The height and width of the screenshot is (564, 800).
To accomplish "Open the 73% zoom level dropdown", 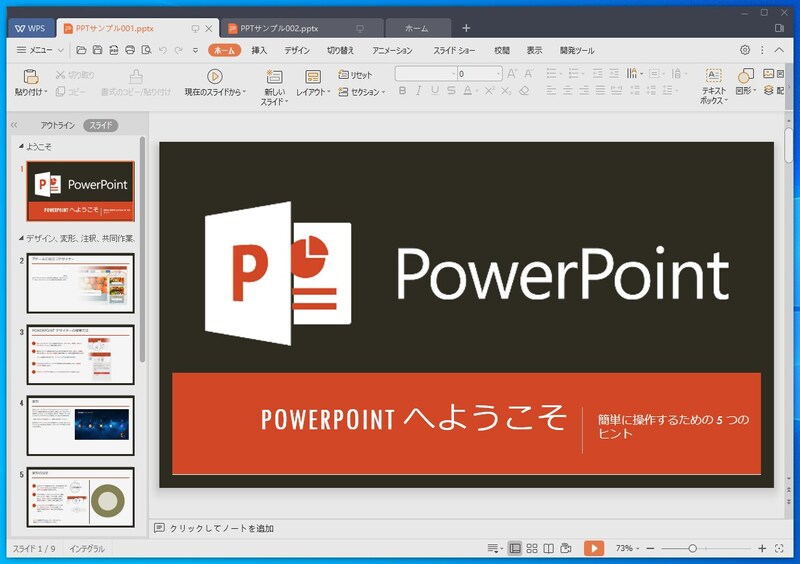I will [x=628, y=548].
